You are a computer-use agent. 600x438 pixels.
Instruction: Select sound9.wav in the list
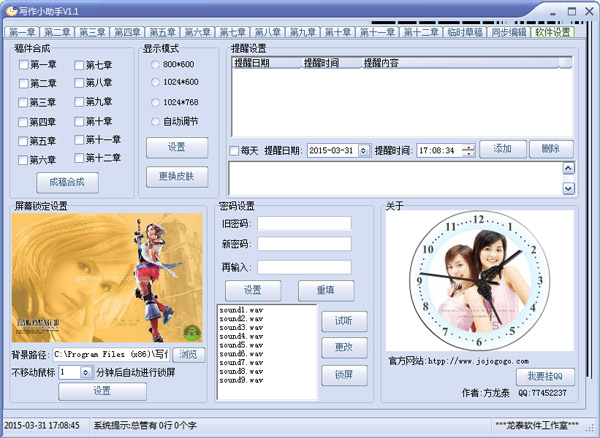[x=241, y=381]
